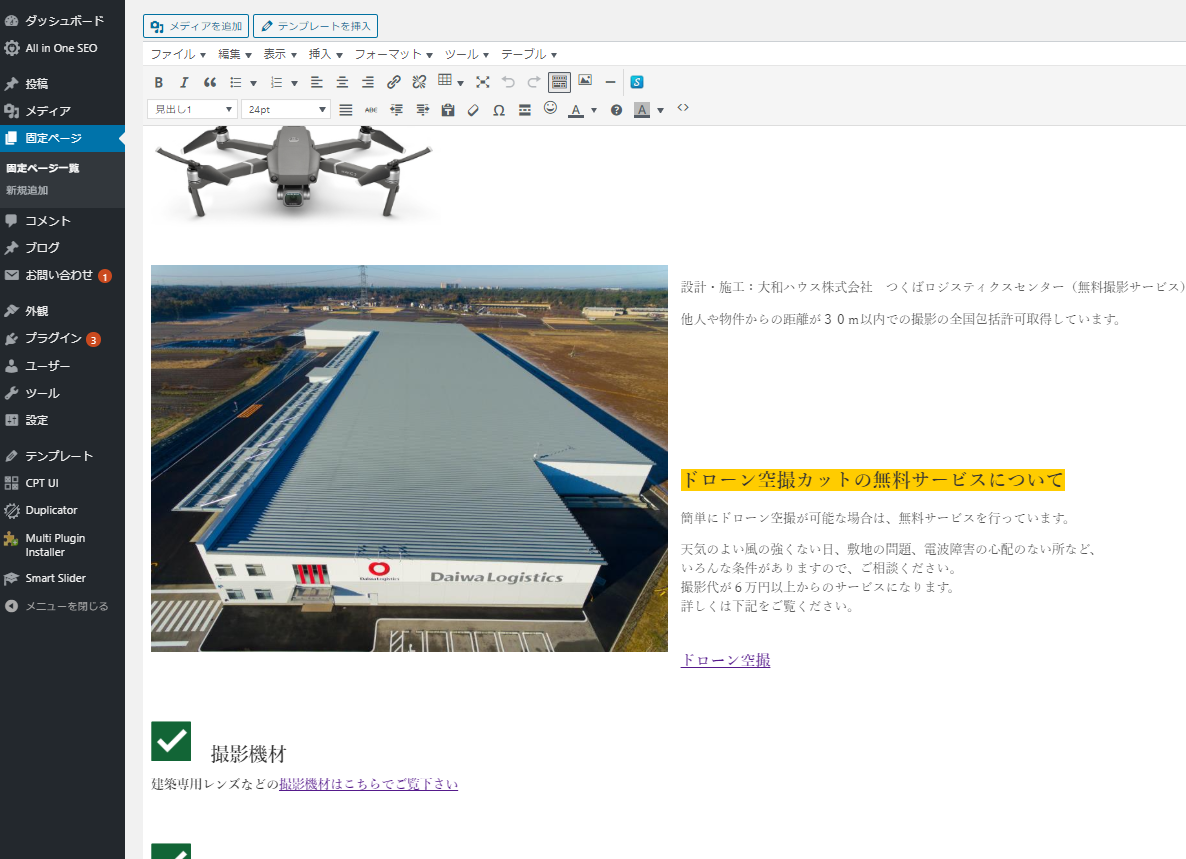Open the 見出し1 format dropdown
This screenshot has width=1186, height=859.
(x=193, y=110)
